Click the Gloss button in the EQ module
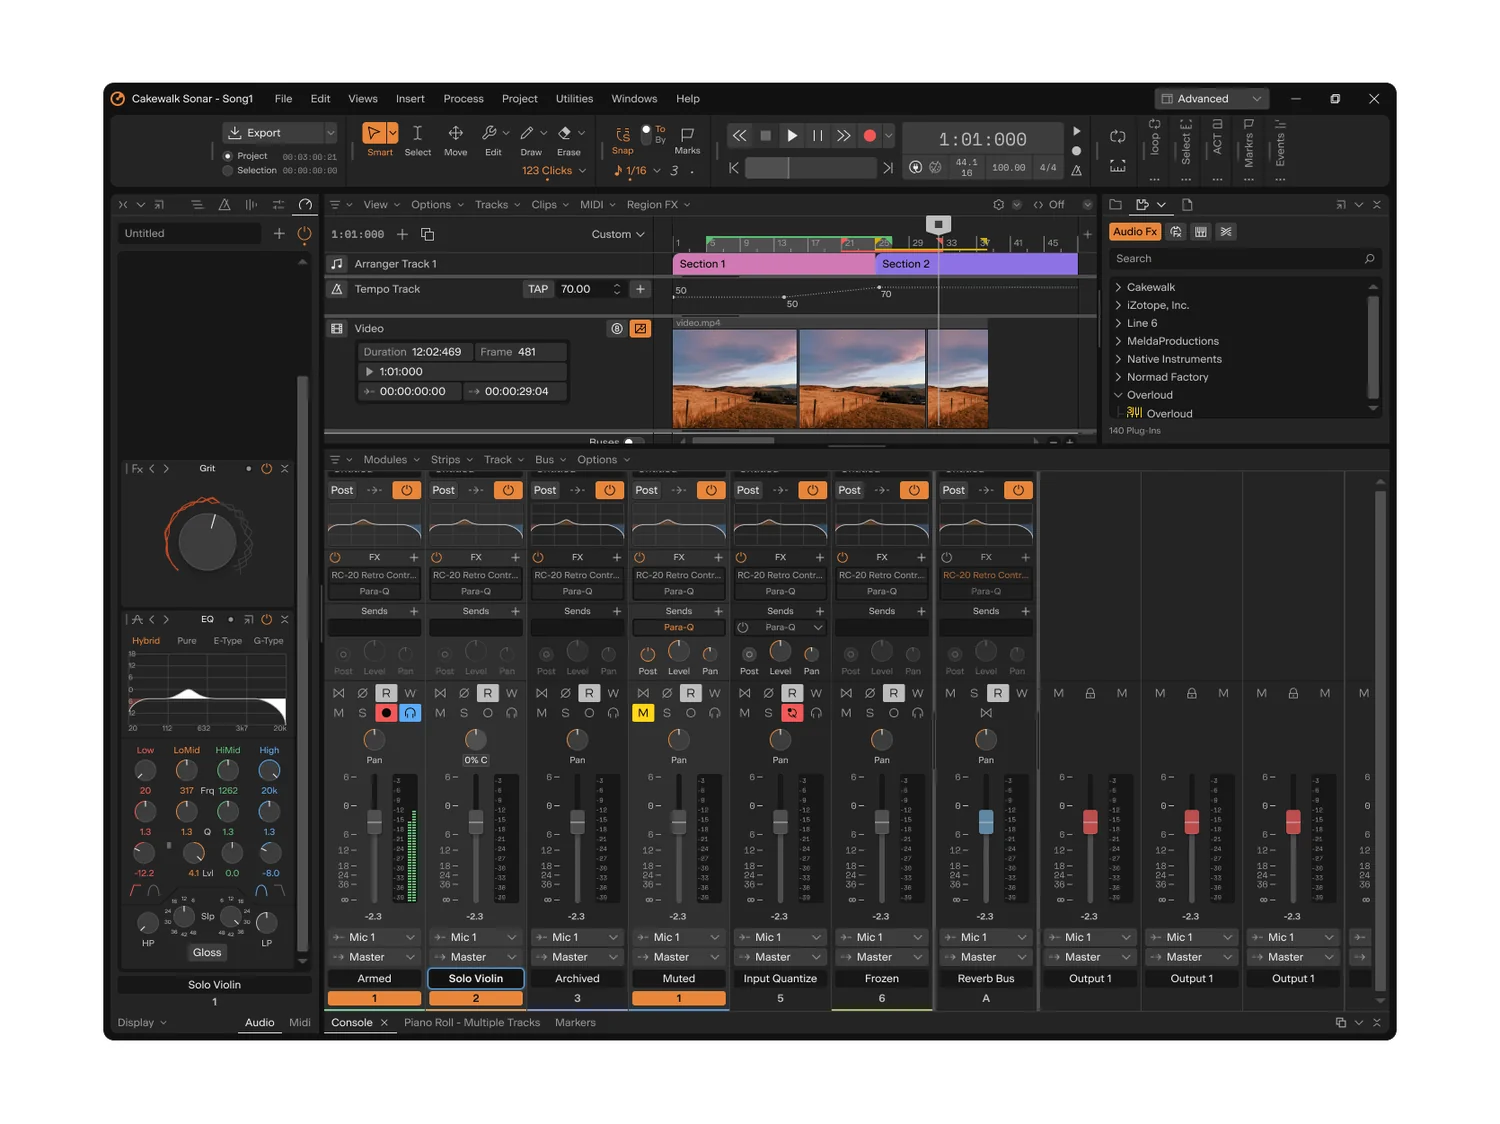 (x=207, y=952)
